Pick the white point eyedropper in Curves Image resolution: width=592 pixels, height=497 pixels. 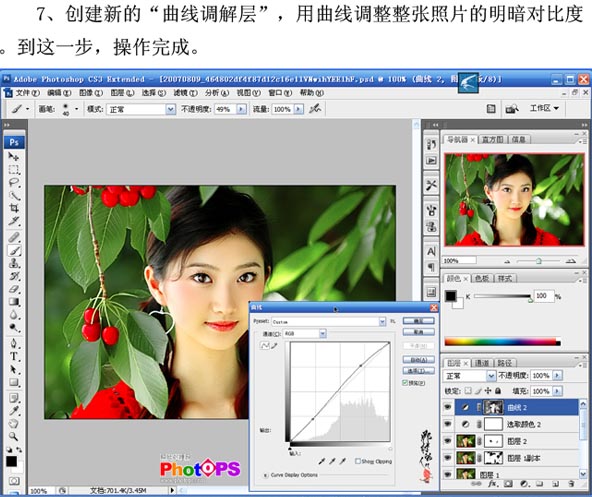[343, 461]
